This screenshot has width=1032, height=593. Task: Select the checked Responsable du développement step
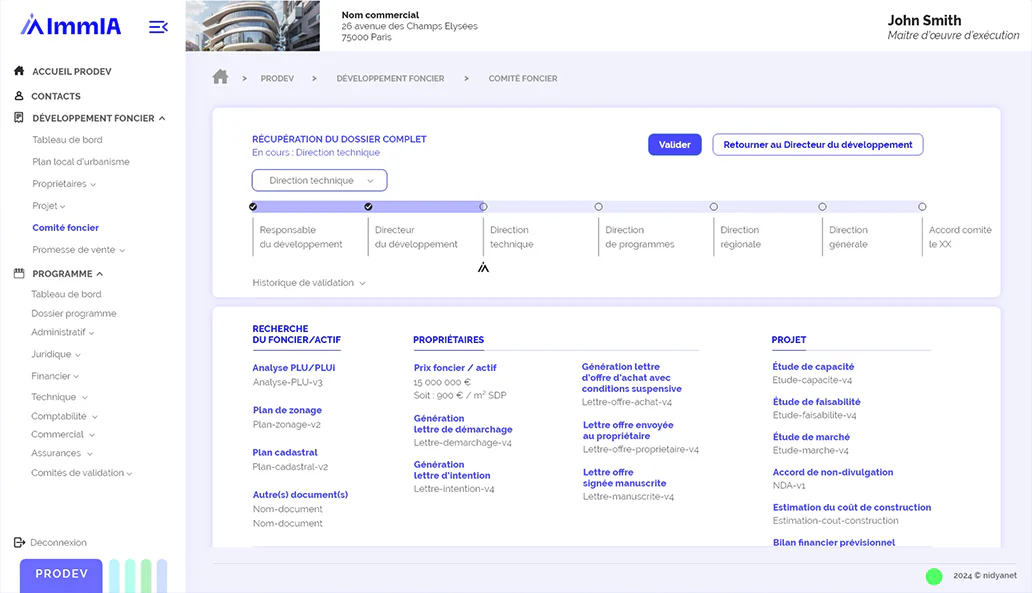click(253, 207)
